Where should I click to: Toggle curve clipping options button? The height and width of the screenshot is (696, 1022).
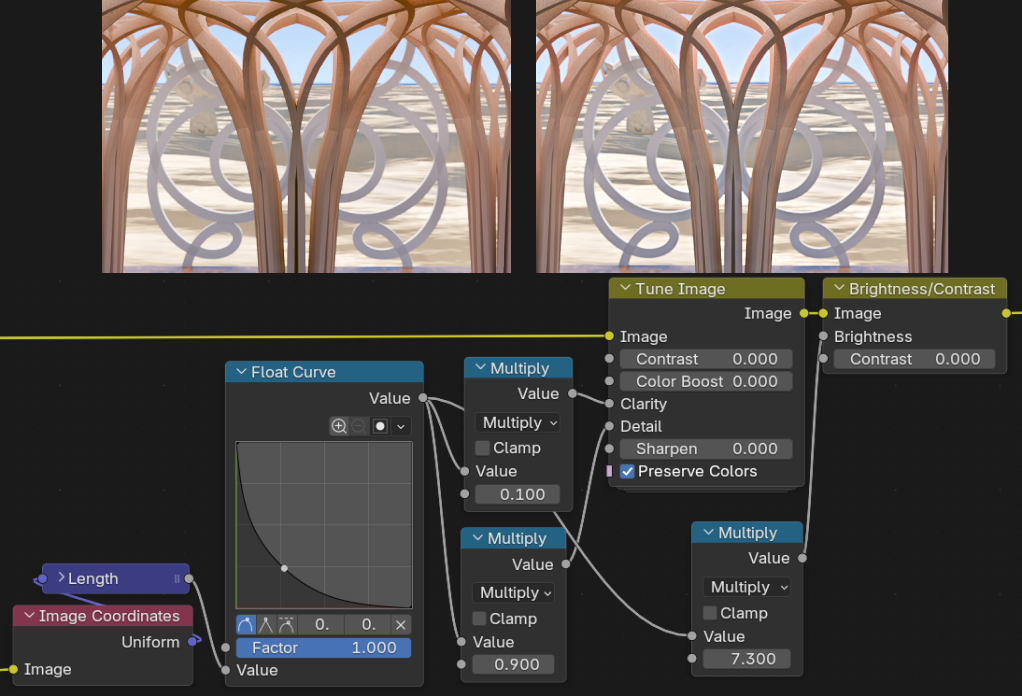click(380, 426)
